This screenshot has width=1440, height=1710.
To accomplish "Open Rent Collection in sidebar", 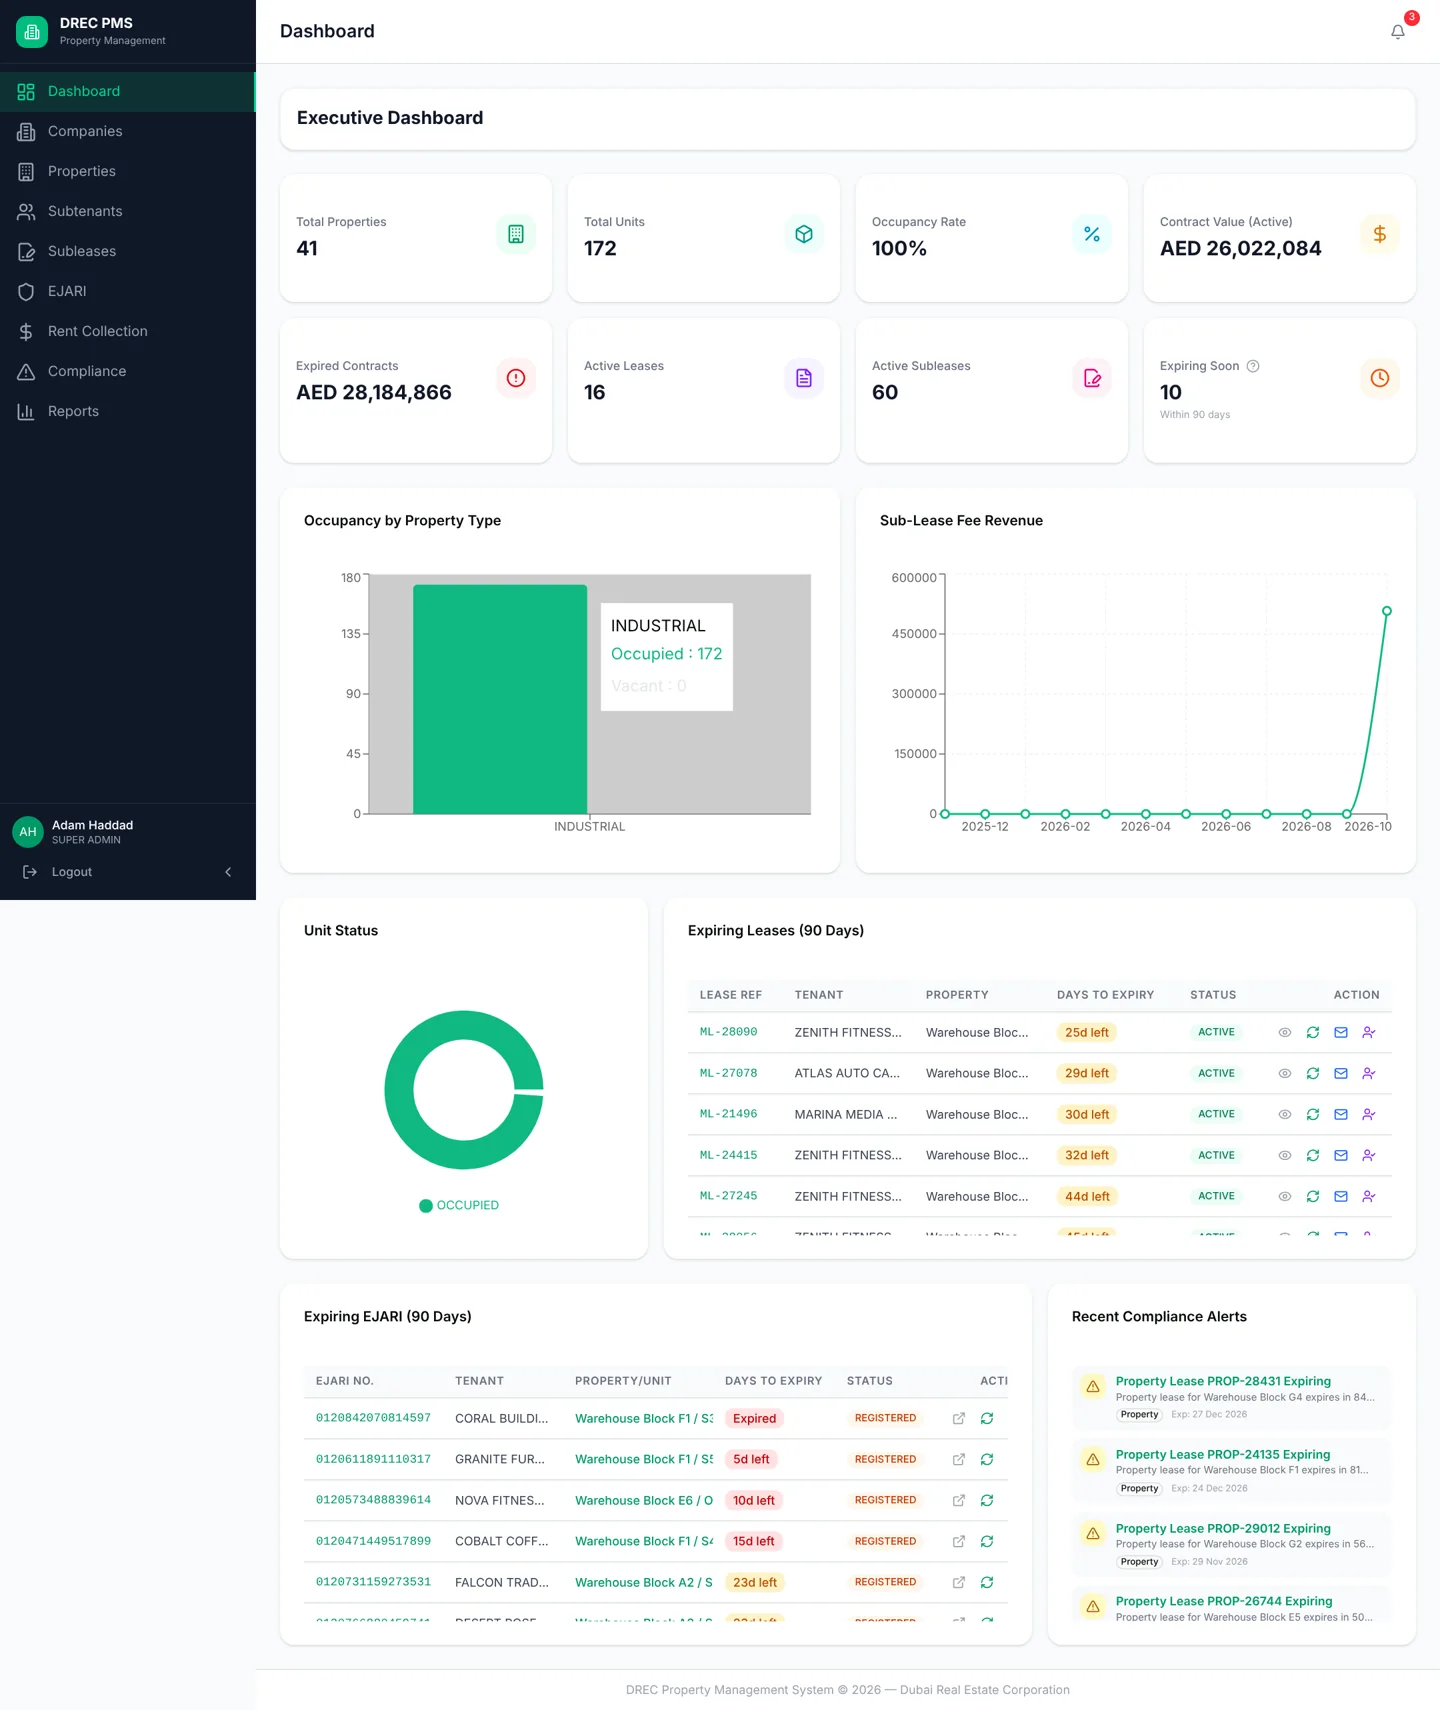I will (x=128, y=332).
